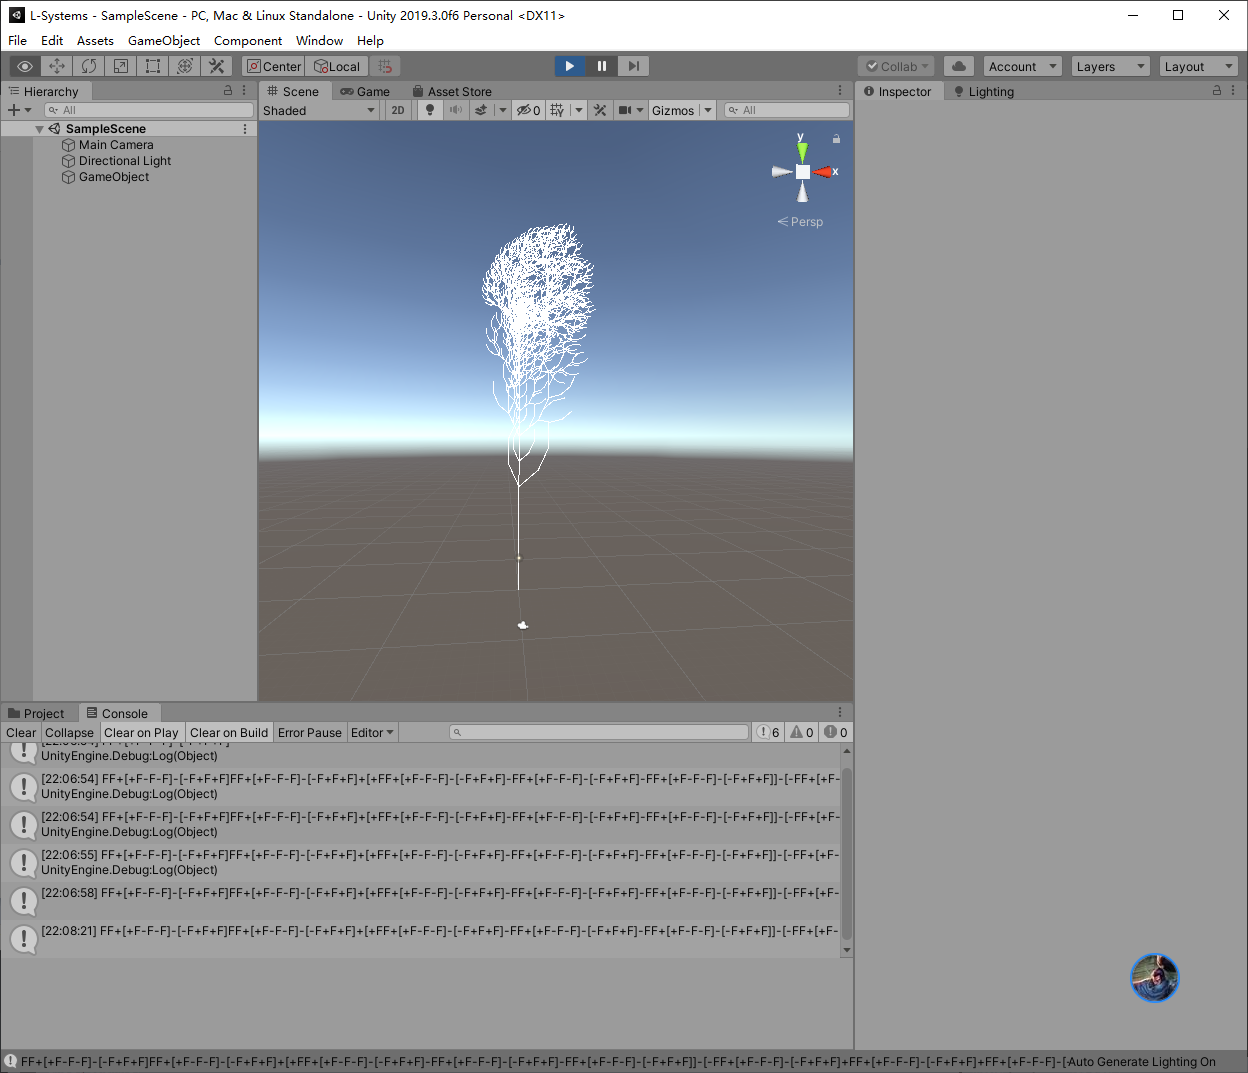Switch to Asset Store tab
This screenshot has width=1248, height=1073.
pyautogui.click(x=452, y=91)
